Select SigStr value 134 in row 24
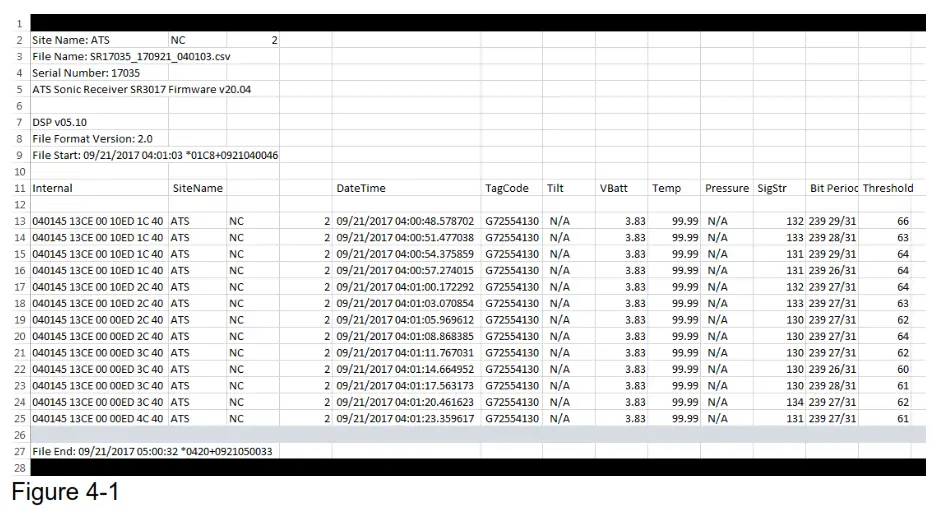The width and height of the screenshot is (935, 509). click(779, 402)
